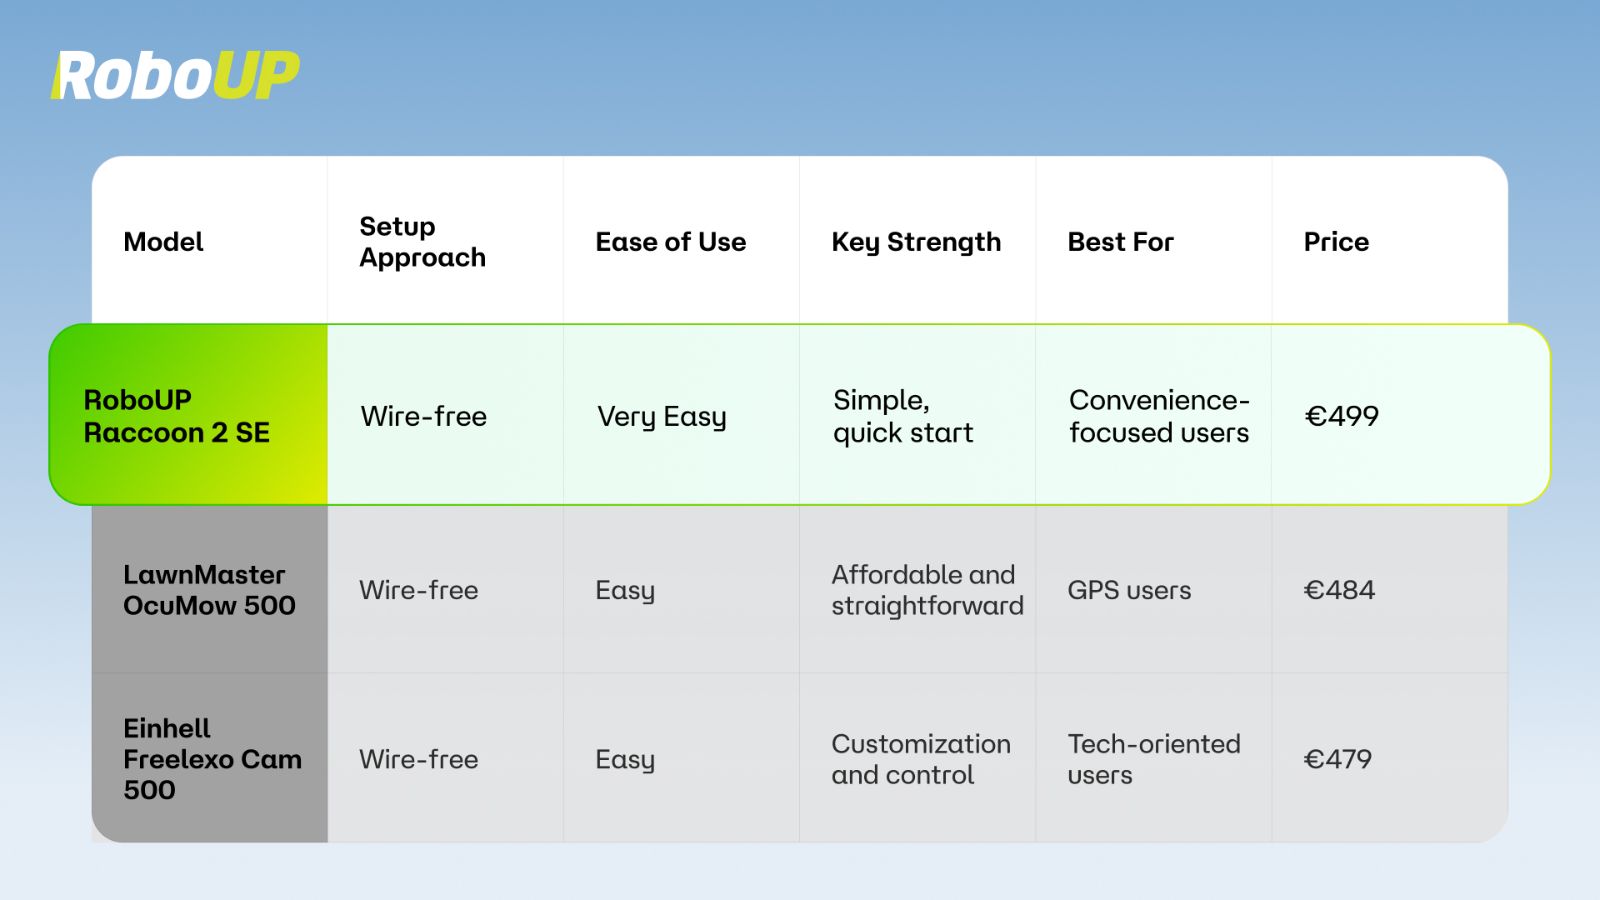Click the Affordable and straightforward cell
This screenshot has width=1600, height=900.
(x=927, y=590)
